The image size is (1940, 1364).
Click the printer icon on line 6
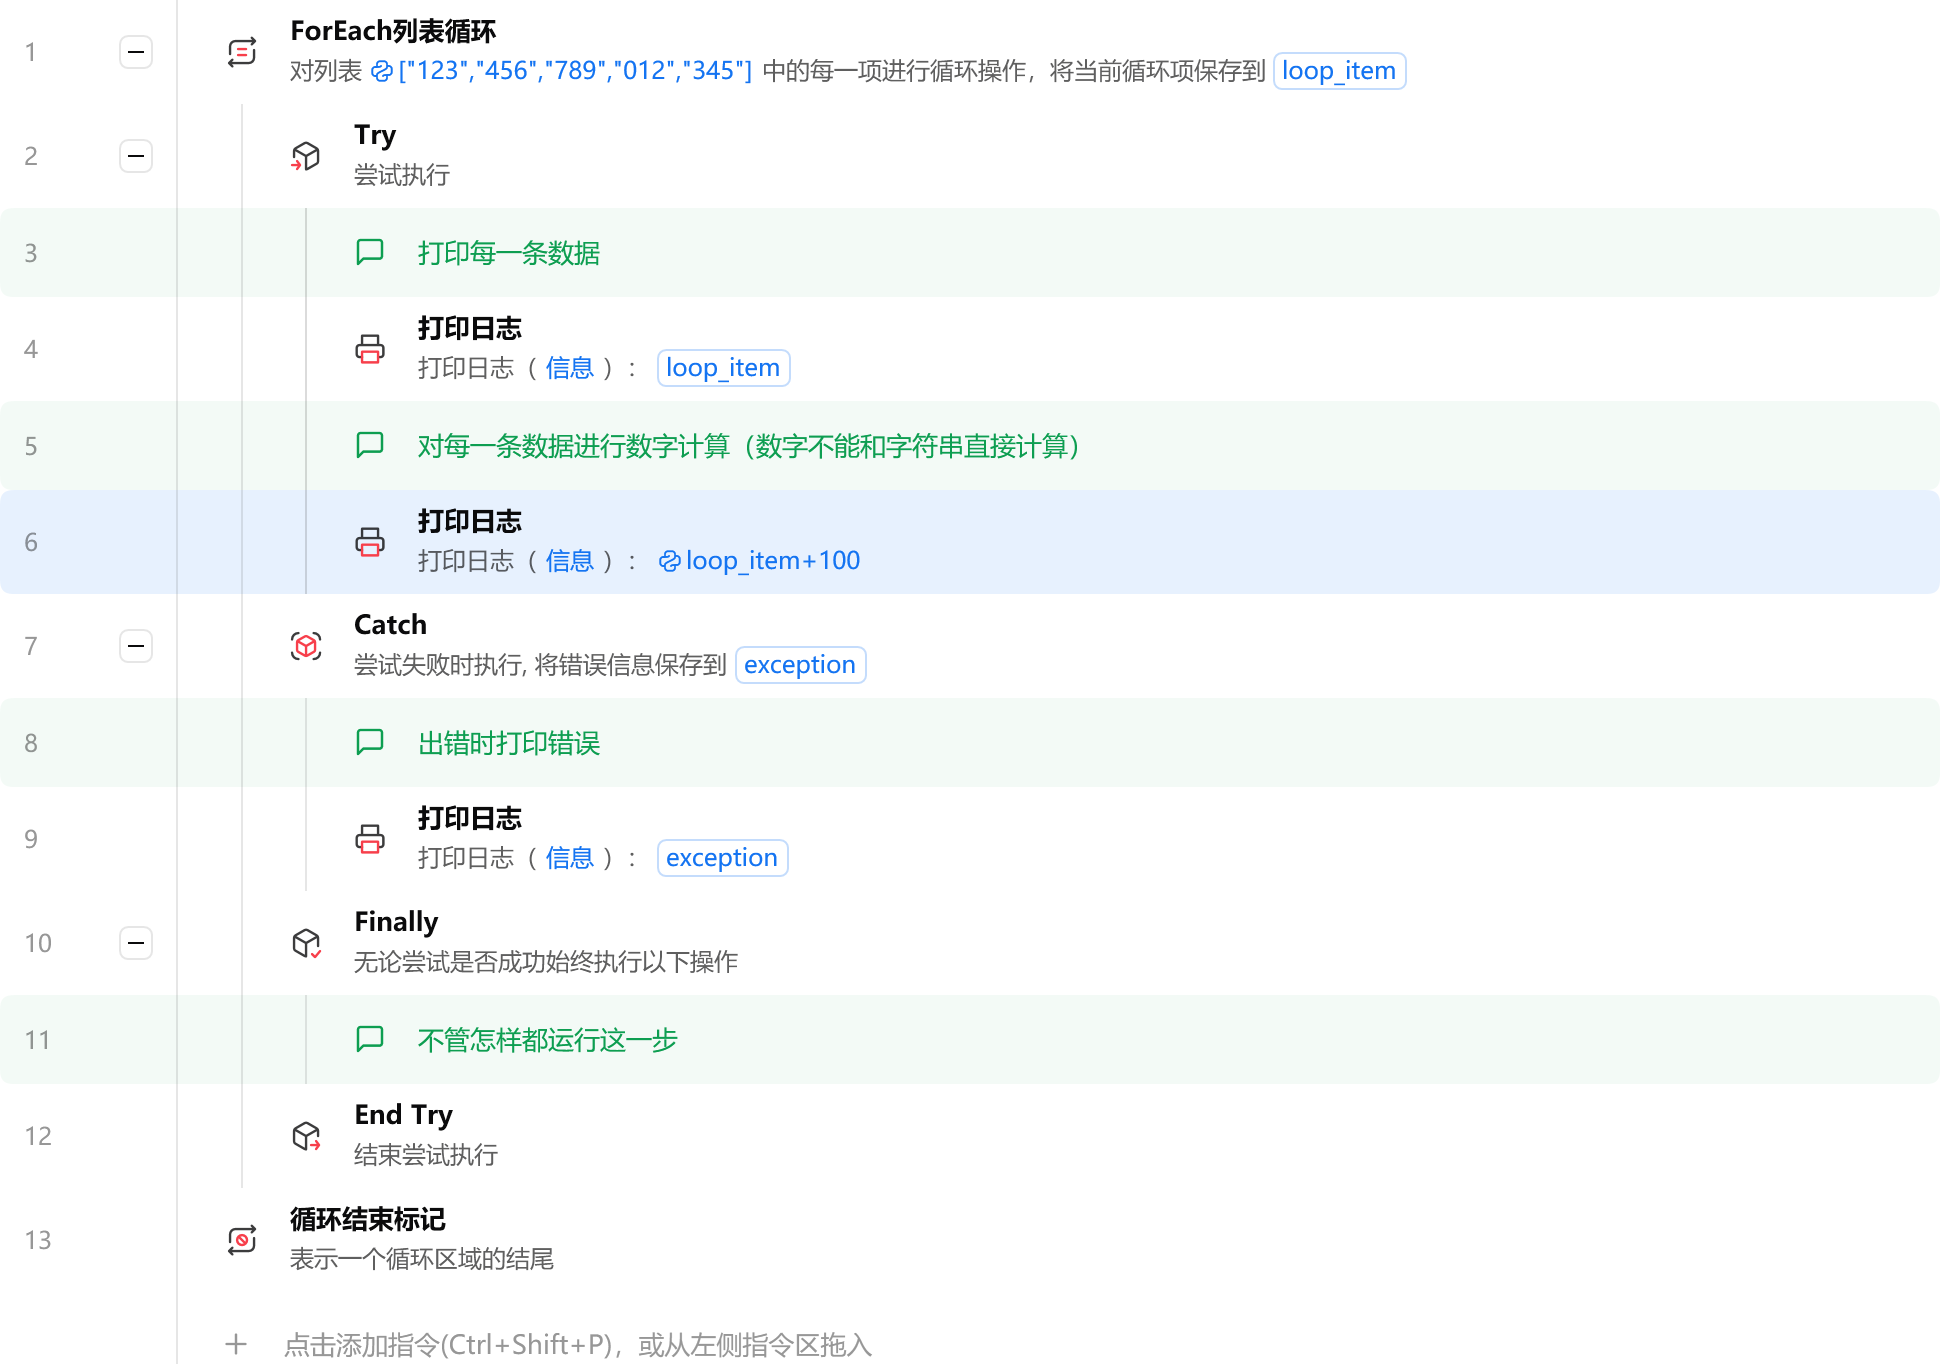370,542
